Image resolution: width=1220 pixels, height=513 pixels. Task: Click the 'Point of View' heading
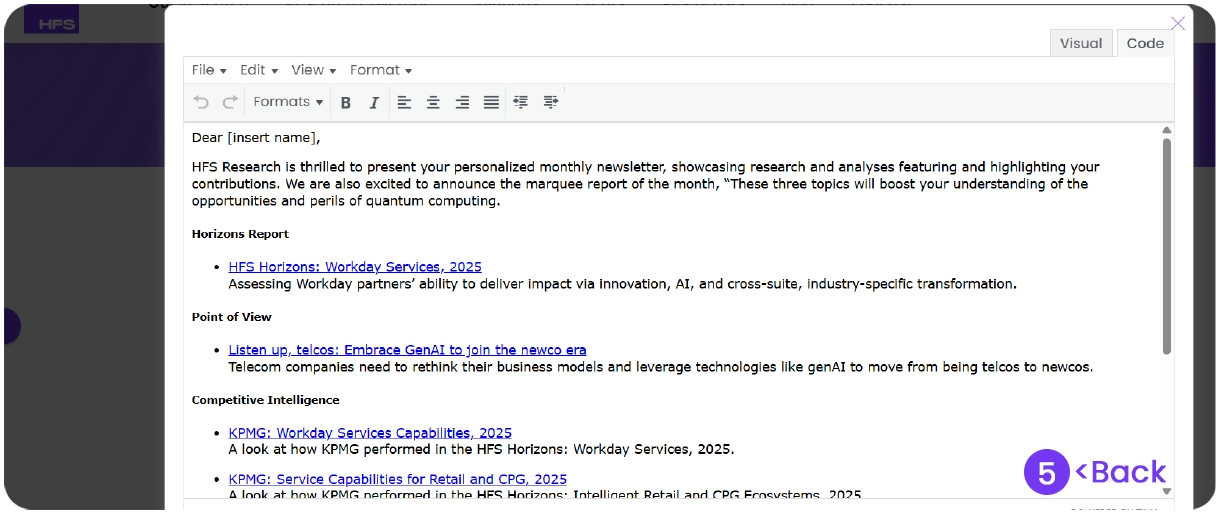[x=232, y=317]
